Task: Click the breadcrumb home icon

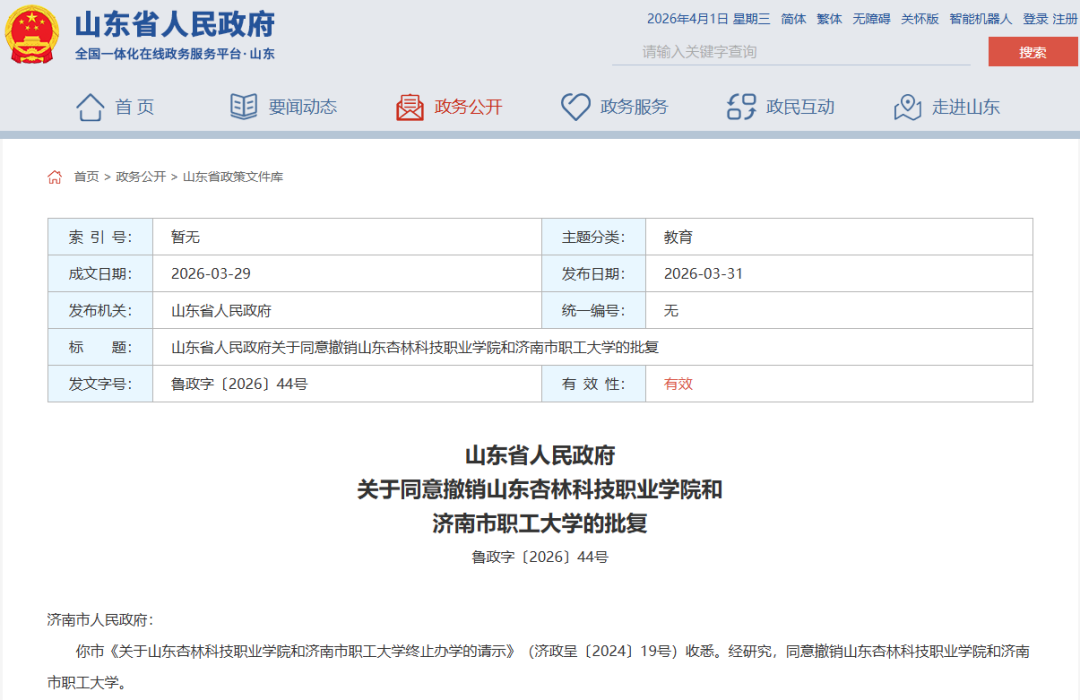Action: 55,175
